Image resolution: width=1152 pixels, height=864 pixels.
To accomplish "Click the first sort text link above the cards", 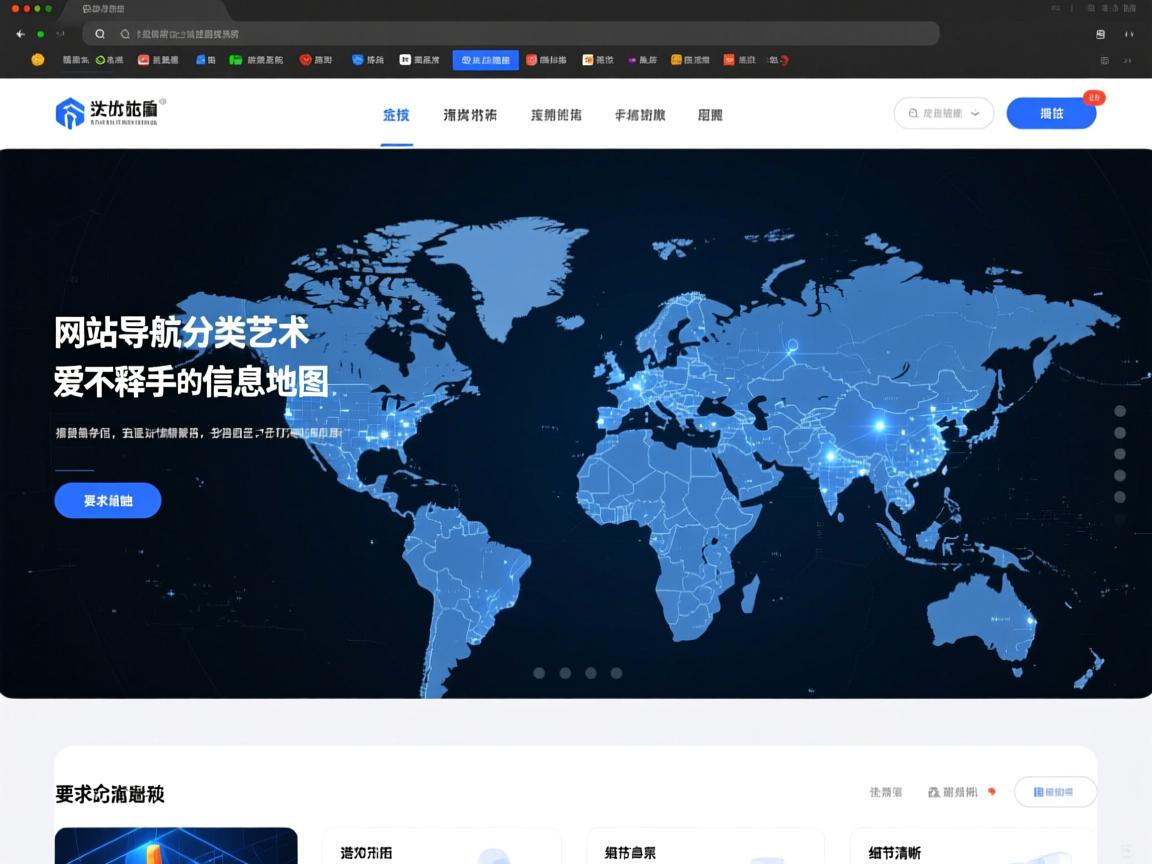I will 885,789.
